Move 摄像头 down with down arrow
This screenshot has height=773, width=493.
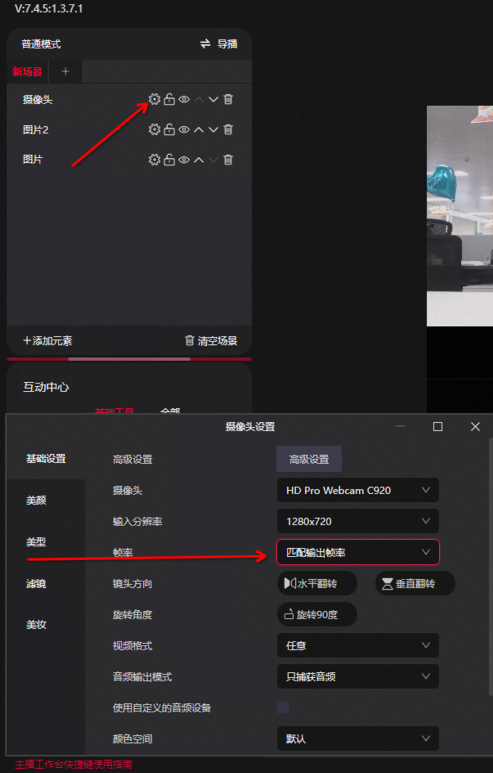tap(213, 100)
